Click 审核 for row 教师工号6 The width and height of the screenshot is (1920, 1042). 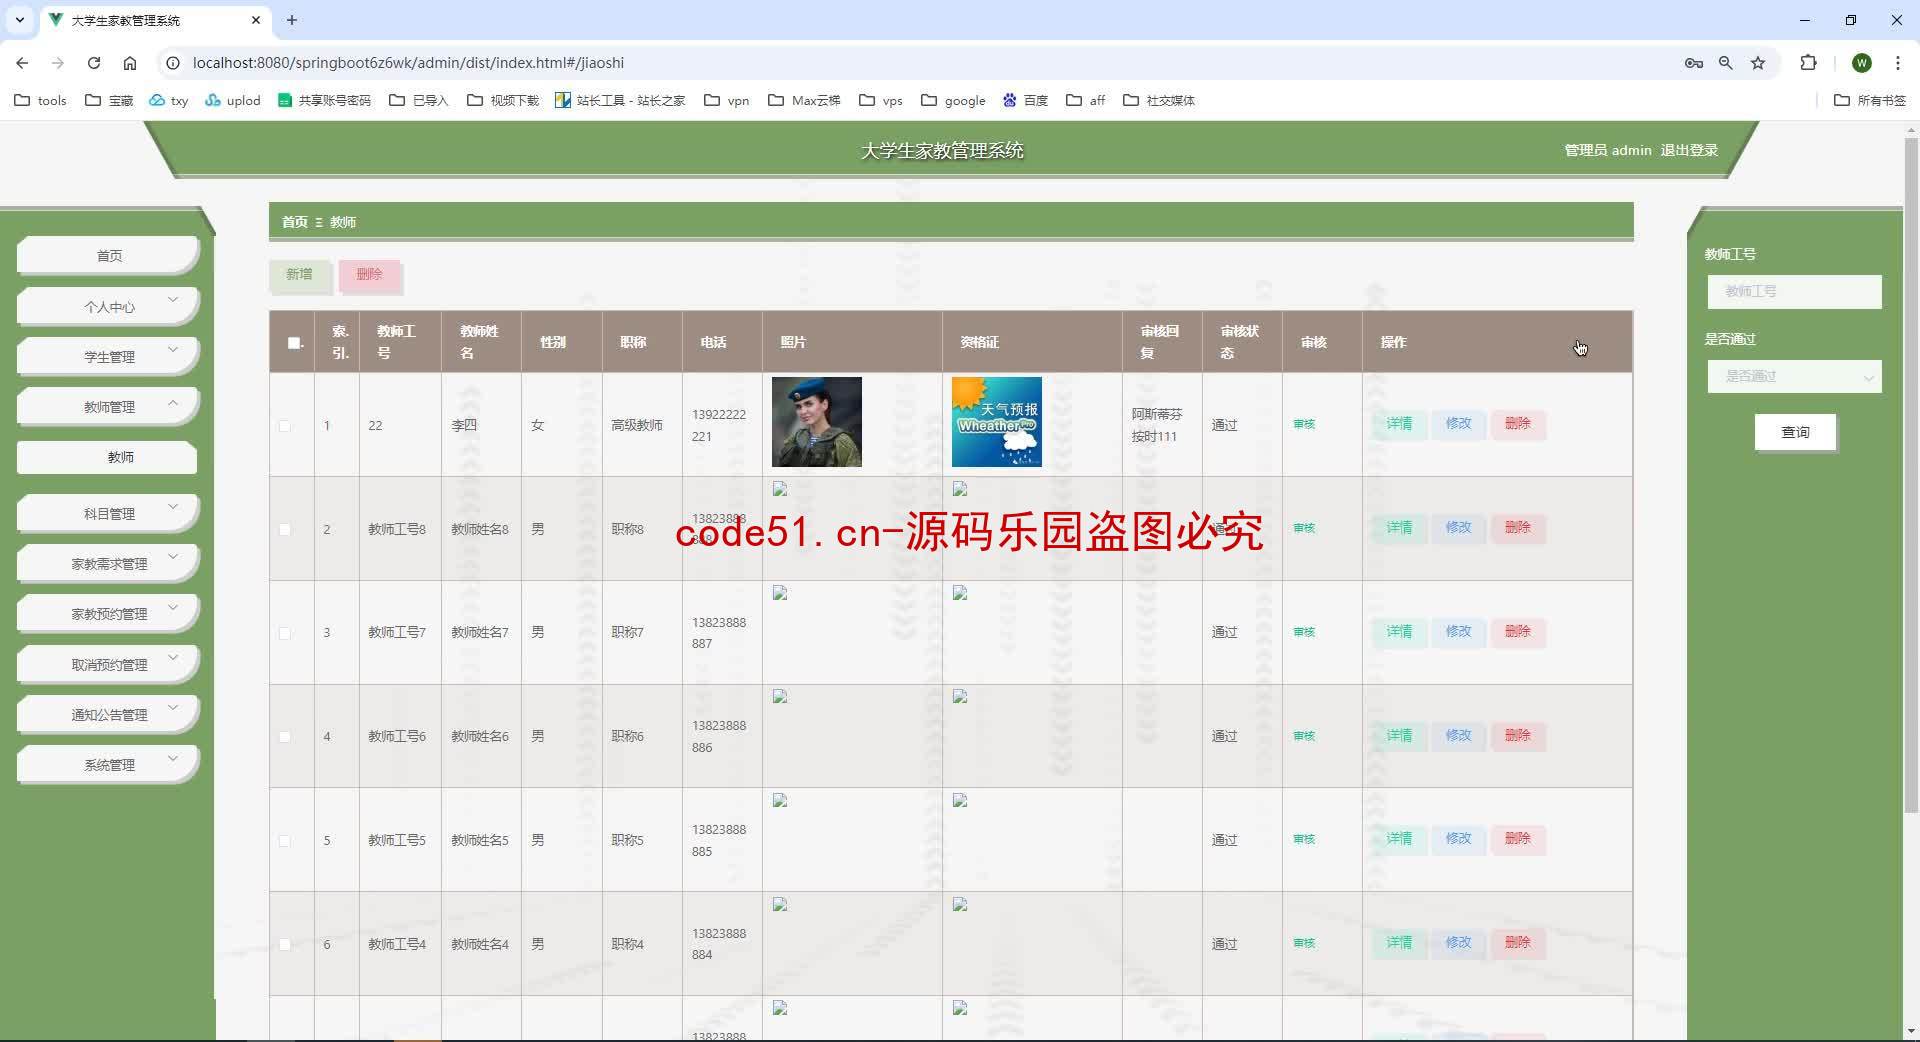(1304, 736)
